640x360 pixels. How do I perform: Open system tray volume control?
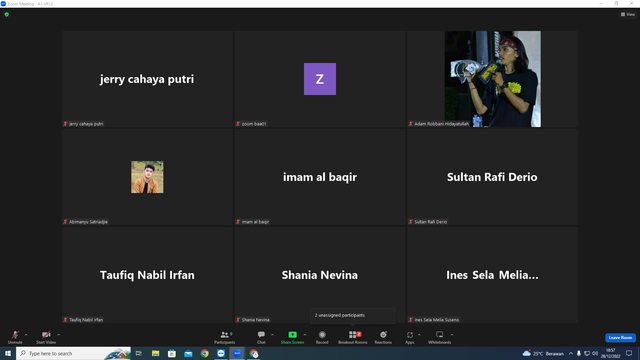point(595,353)
